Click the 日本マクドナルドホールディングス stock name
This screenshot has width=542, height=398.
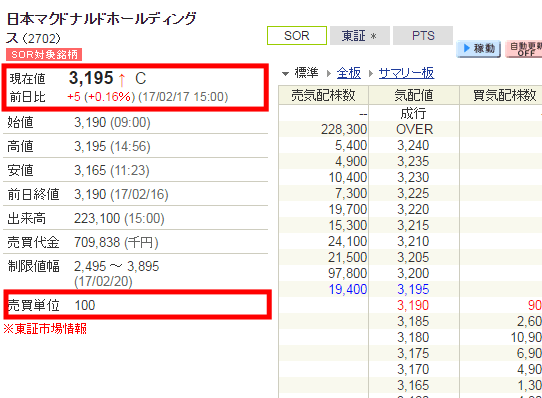[x=101, y=28]
